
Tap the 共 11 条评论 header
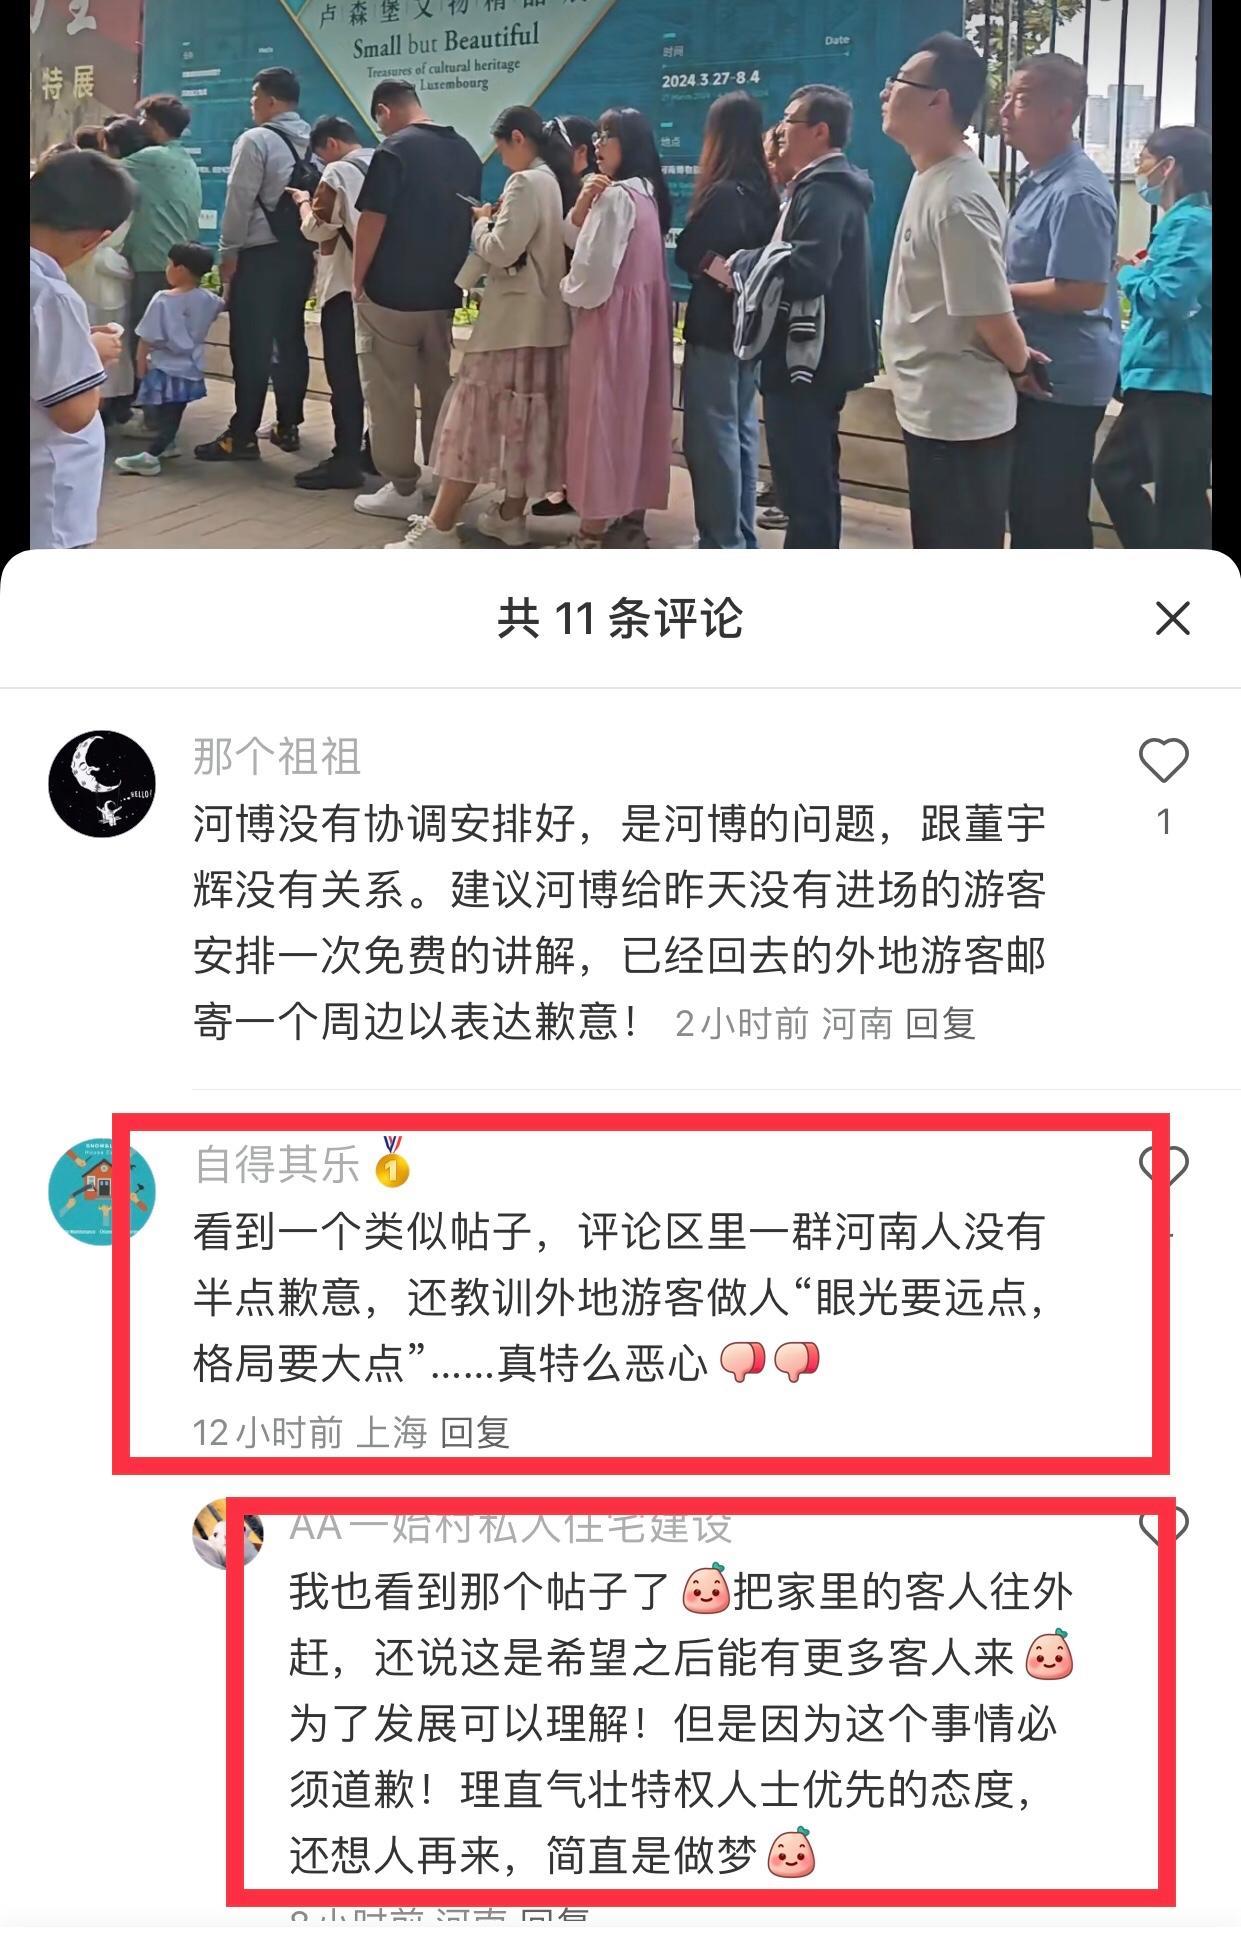coord(620,618)
